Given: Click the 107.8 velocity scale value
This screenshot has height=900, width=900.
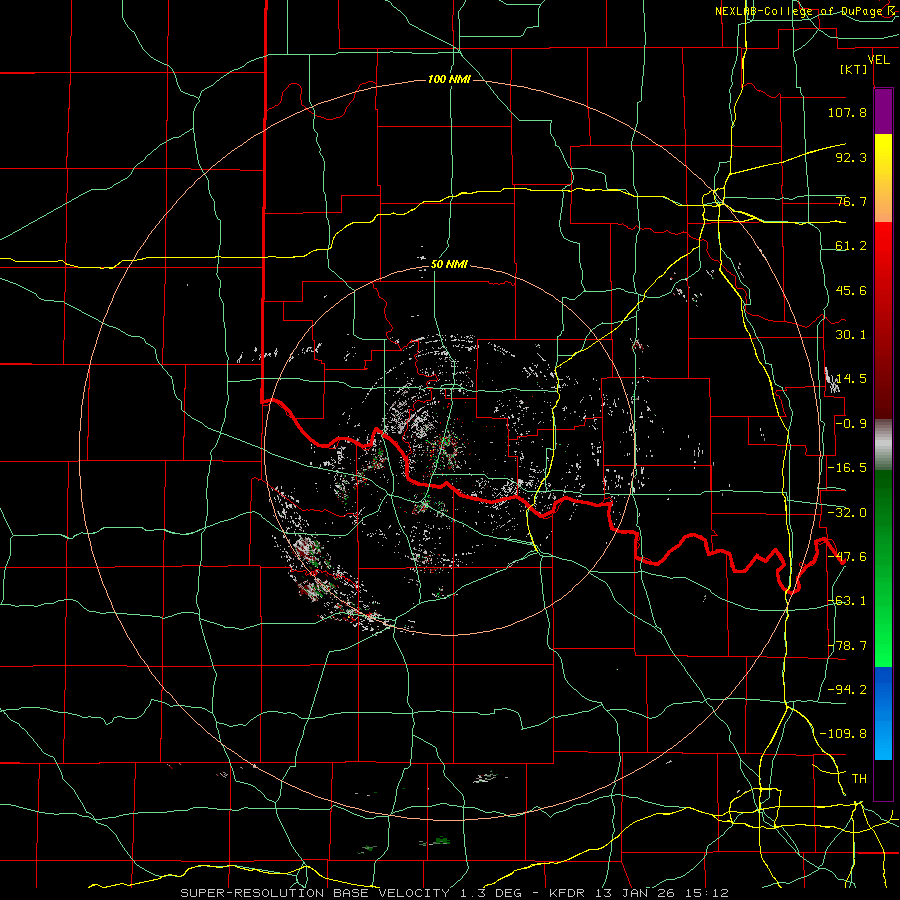Looking at the screenshot, I should (x=847, y=112).
